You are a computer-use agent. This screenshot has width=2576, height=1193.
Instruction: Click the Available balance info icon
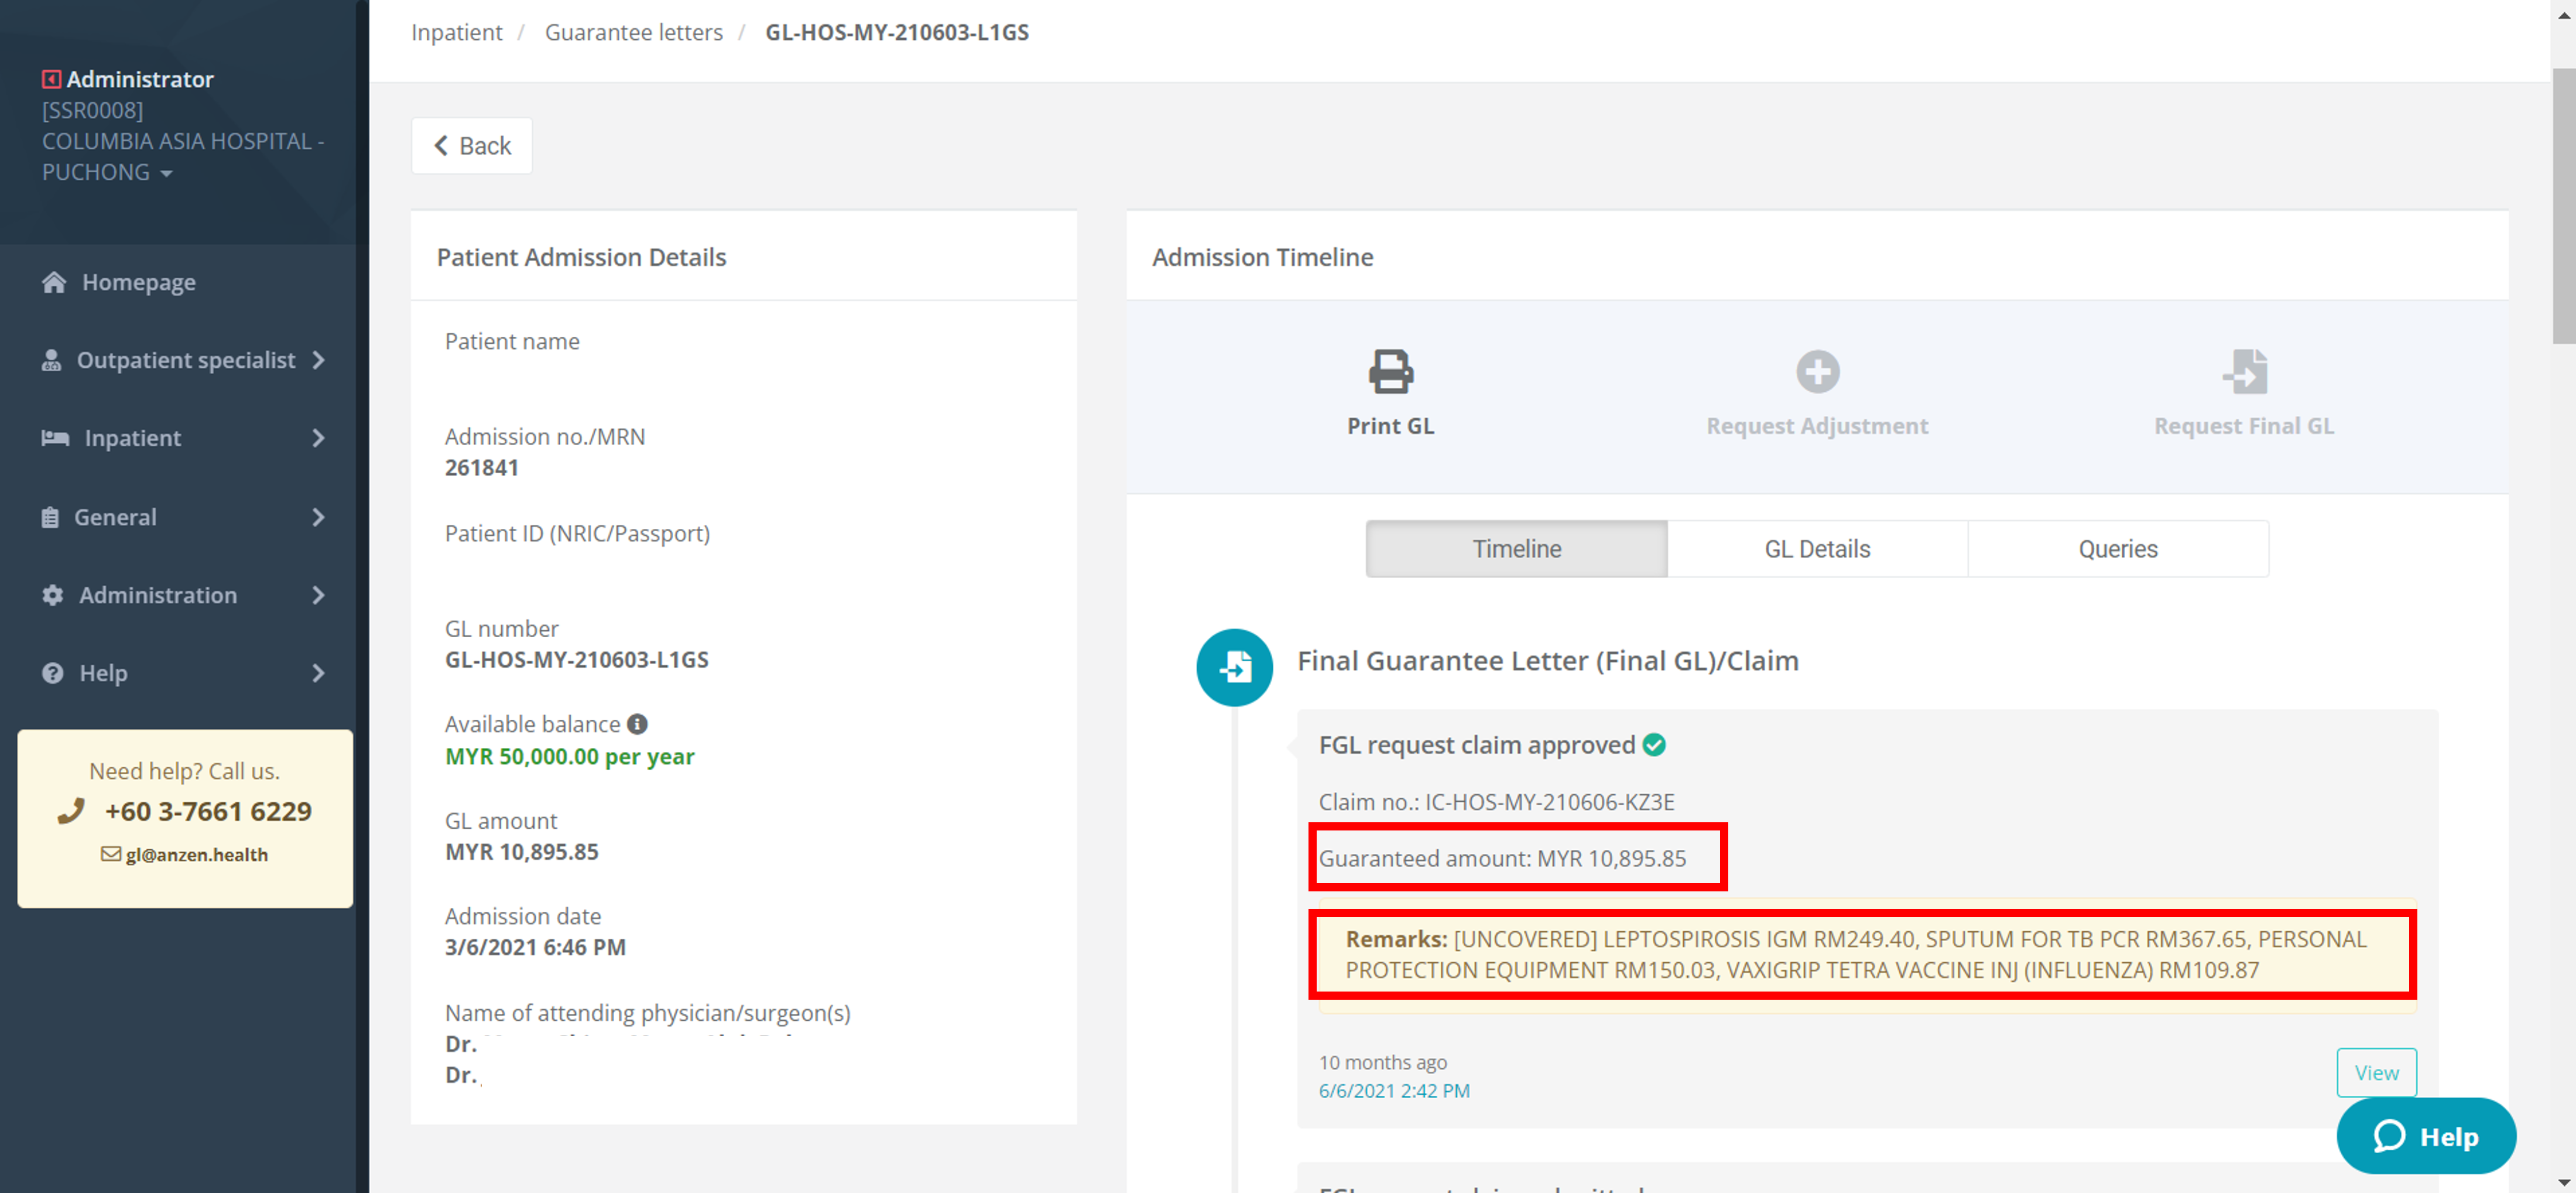[637, 724]
